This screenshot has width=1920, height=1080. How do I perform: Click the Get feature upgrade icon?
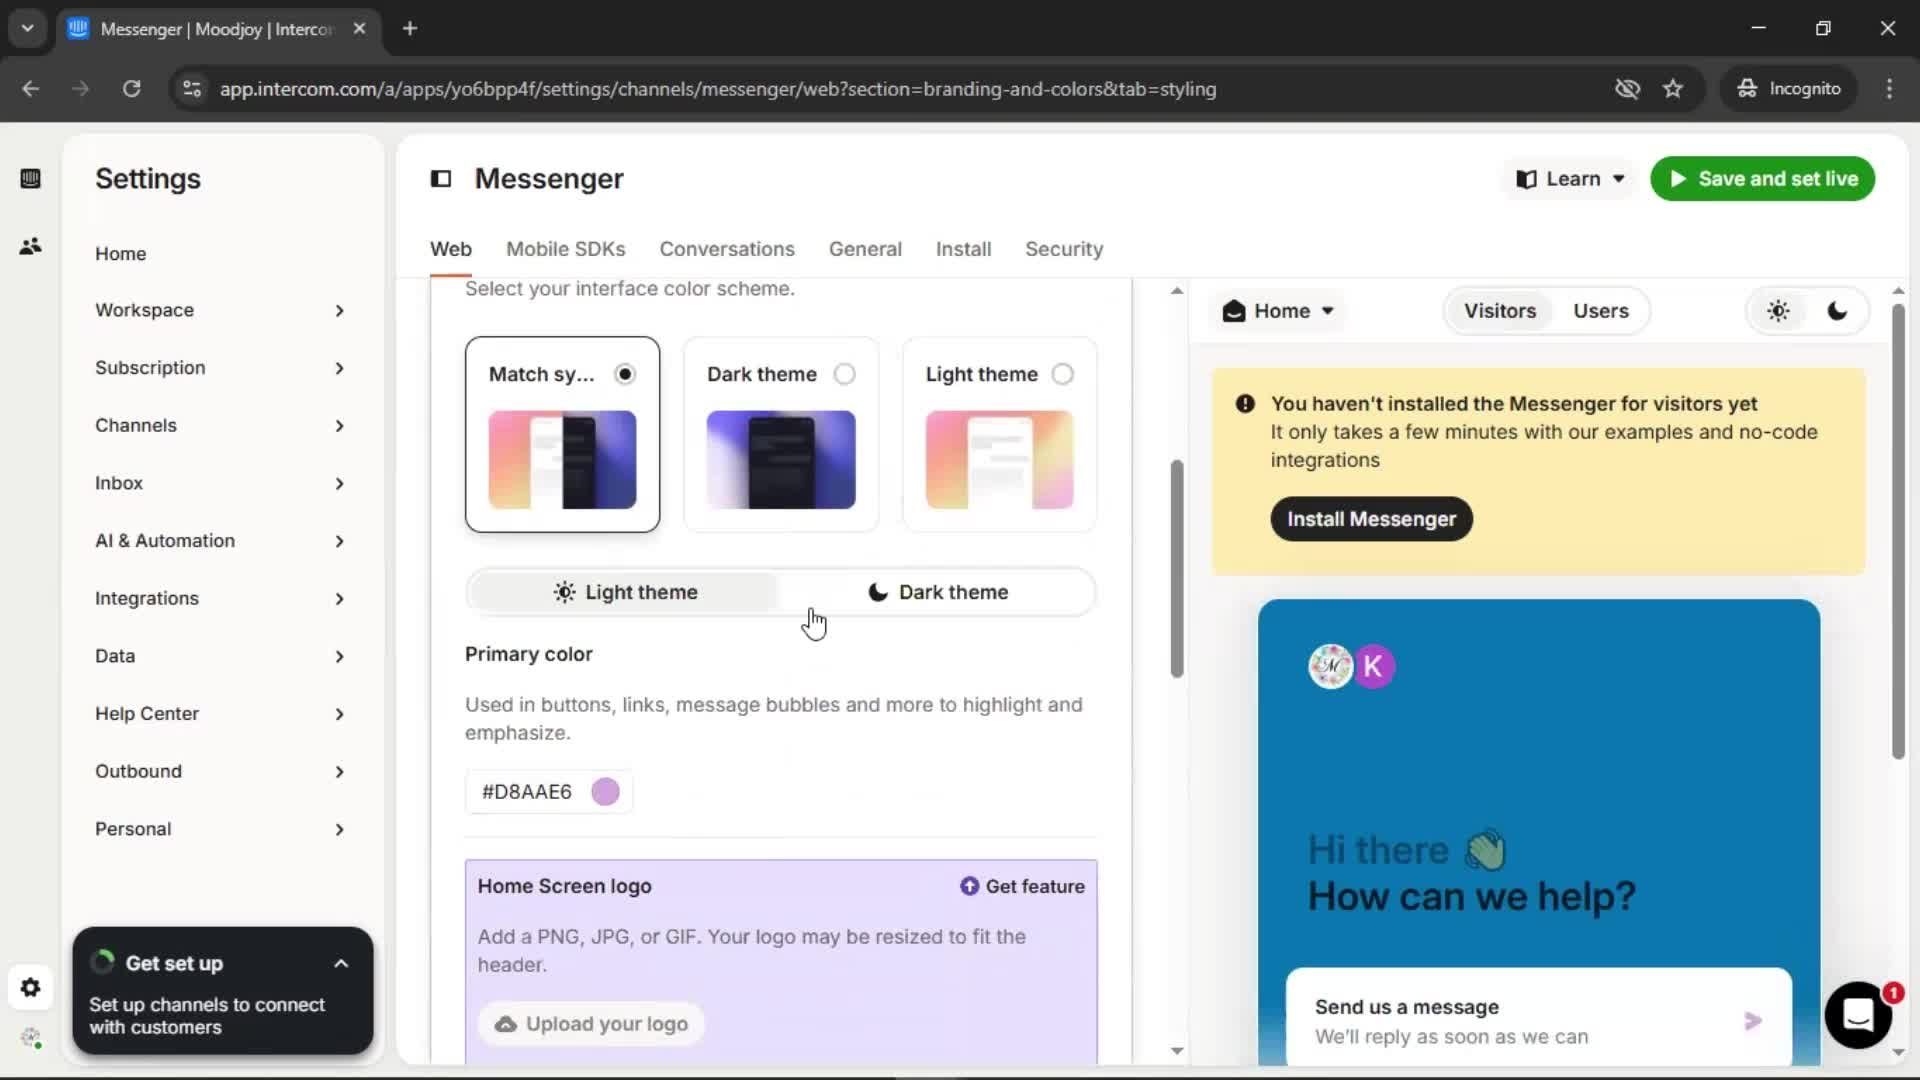click(x=969, y=886)
